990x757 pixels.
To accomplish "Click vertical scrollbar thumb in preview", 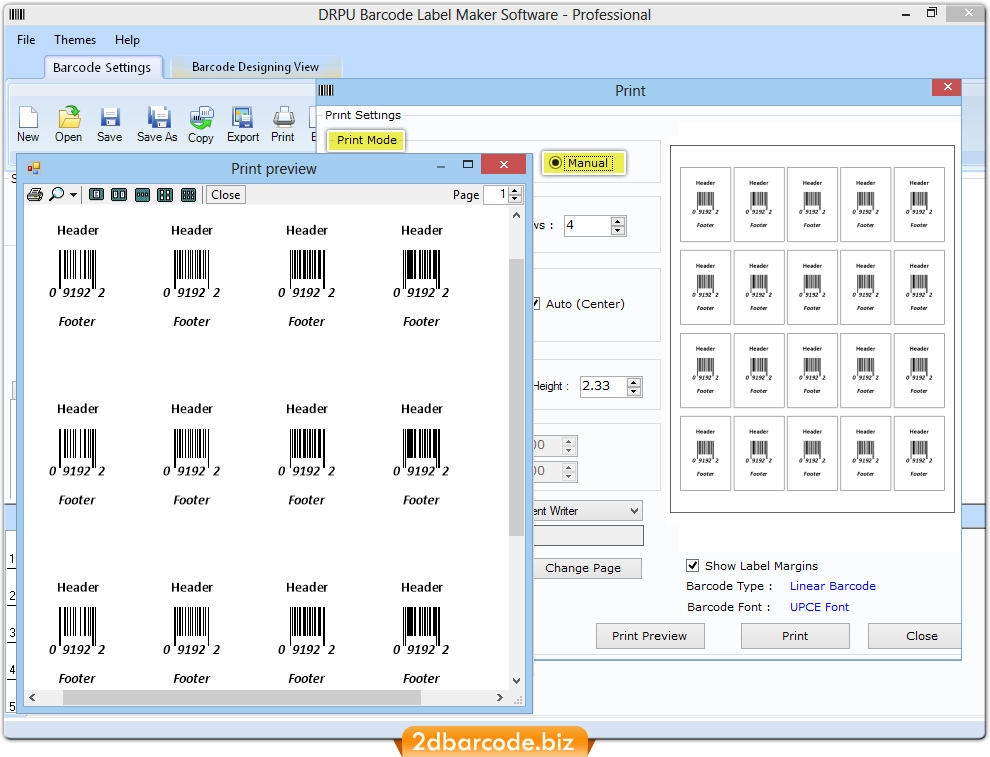I will (x=516, y=396).
